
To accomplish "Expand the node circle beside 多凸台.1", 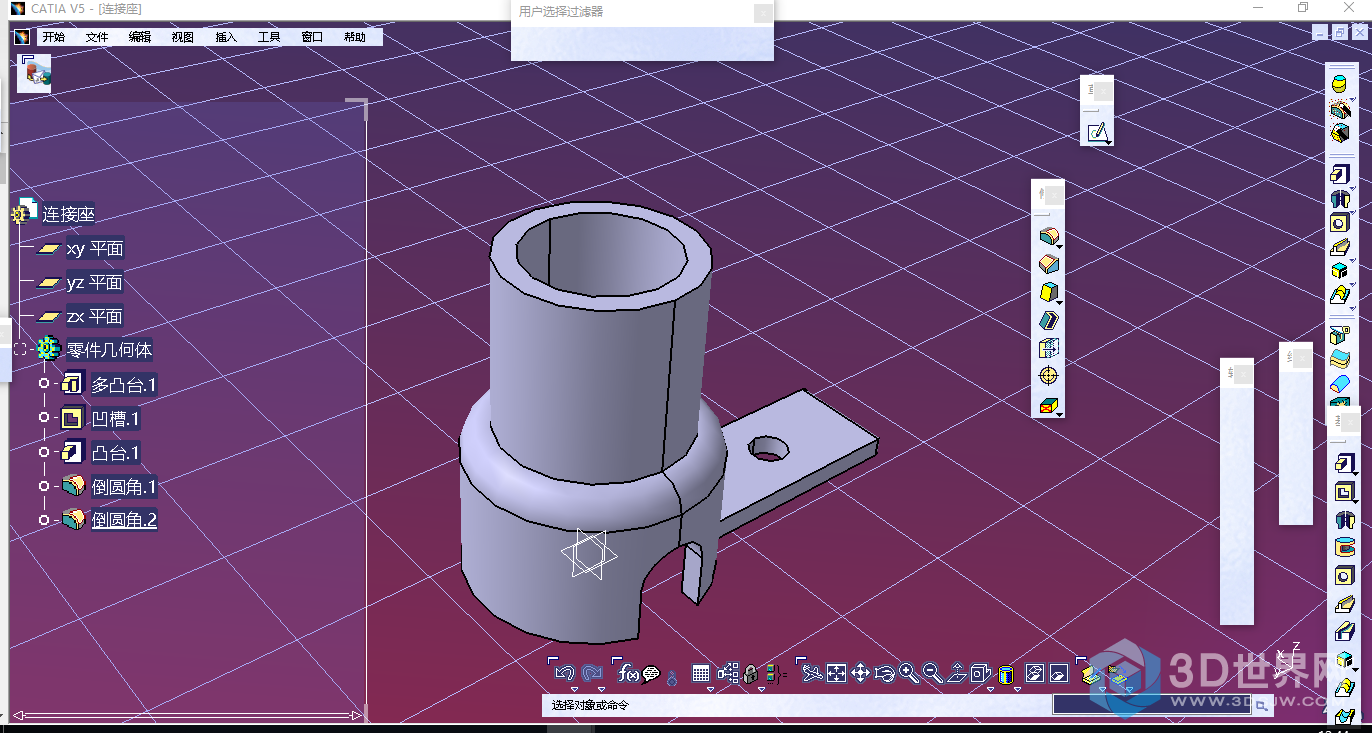I will pos(43,384).
